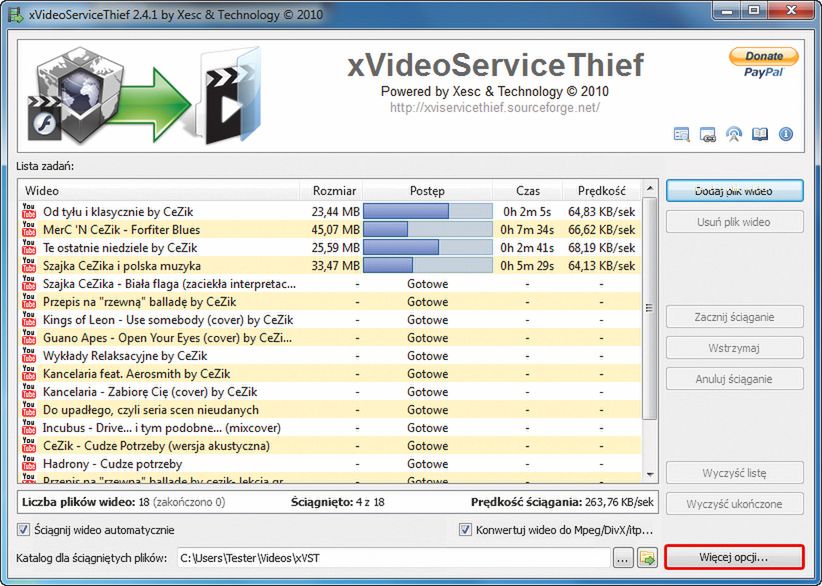Screen dimensions: 822x586
Task: Click the task list vertical scrollbar thumb
Action: tap(650, 308)
